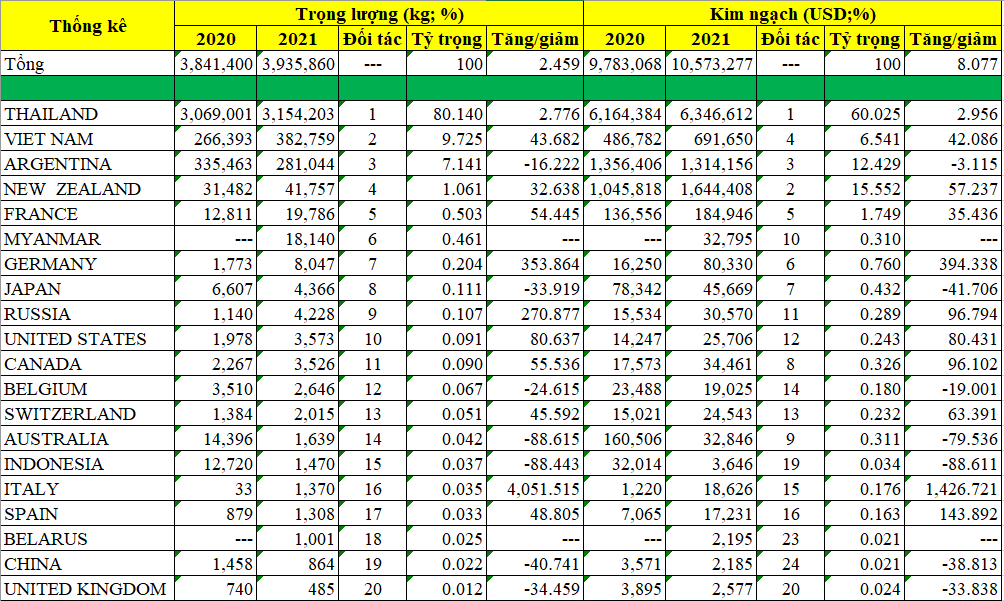Click the UNITED STATES row label
The image size is (1004, 601).
point(88,339)
